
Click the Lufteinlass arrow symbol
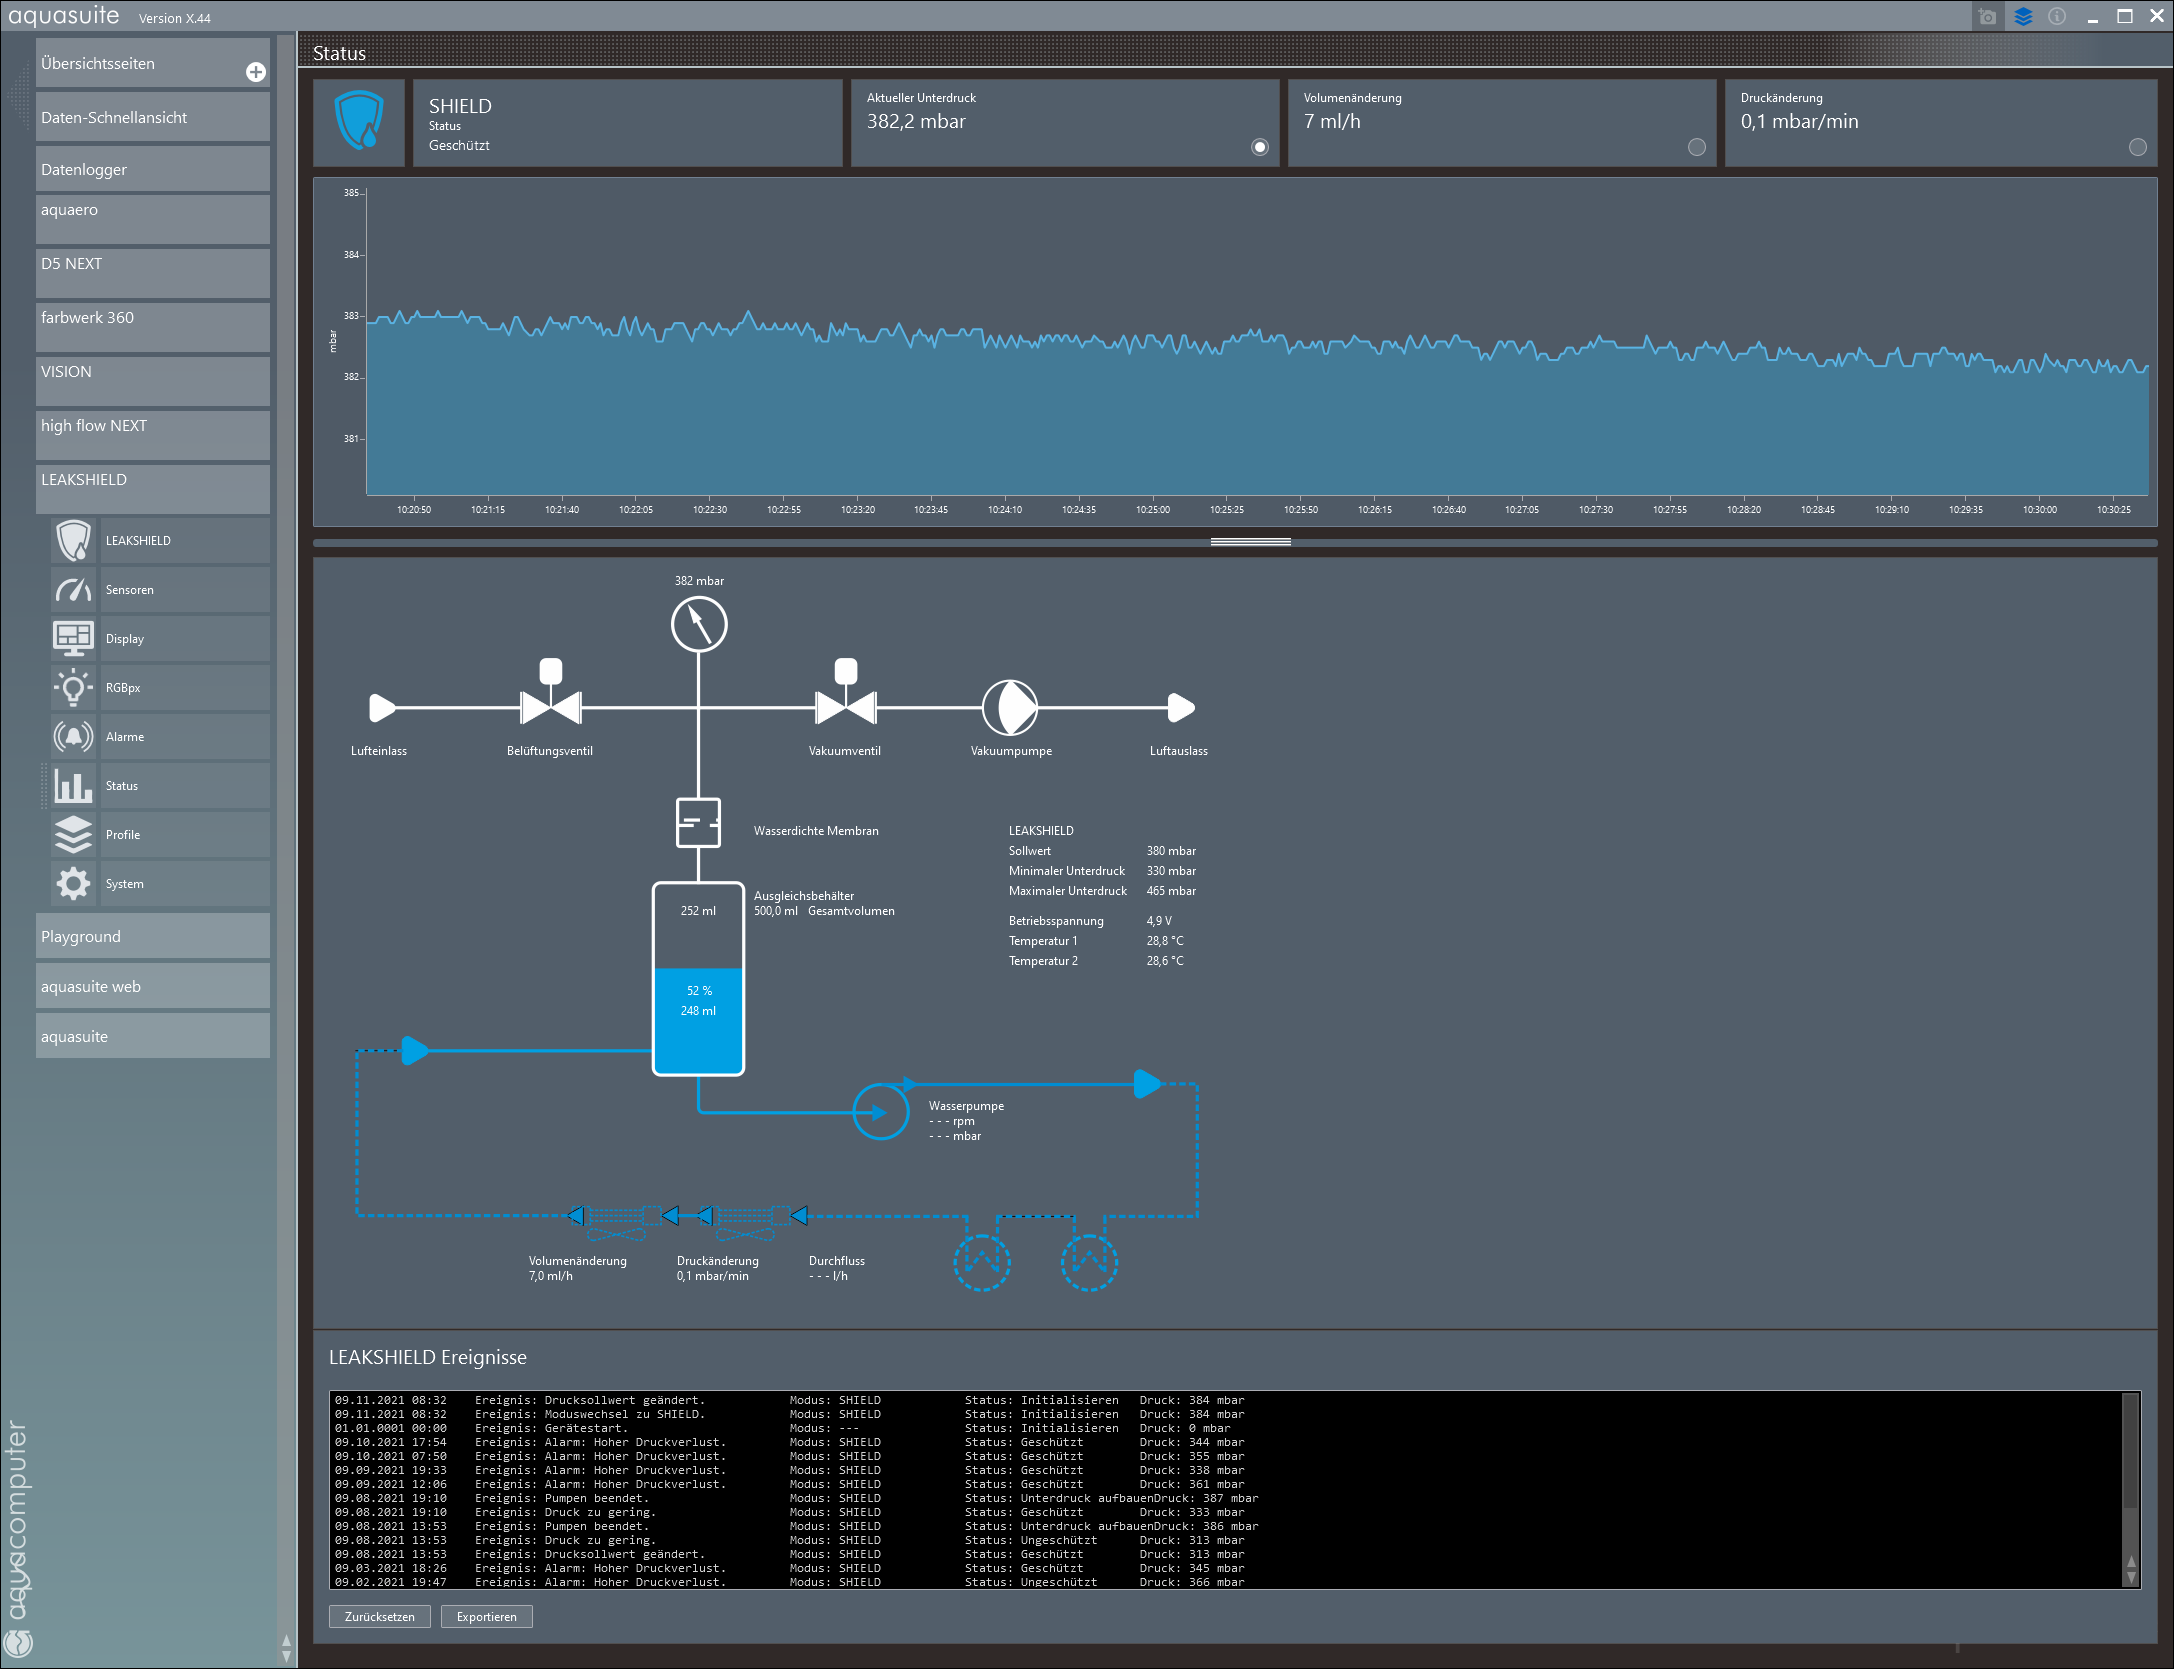pos(383,708)
